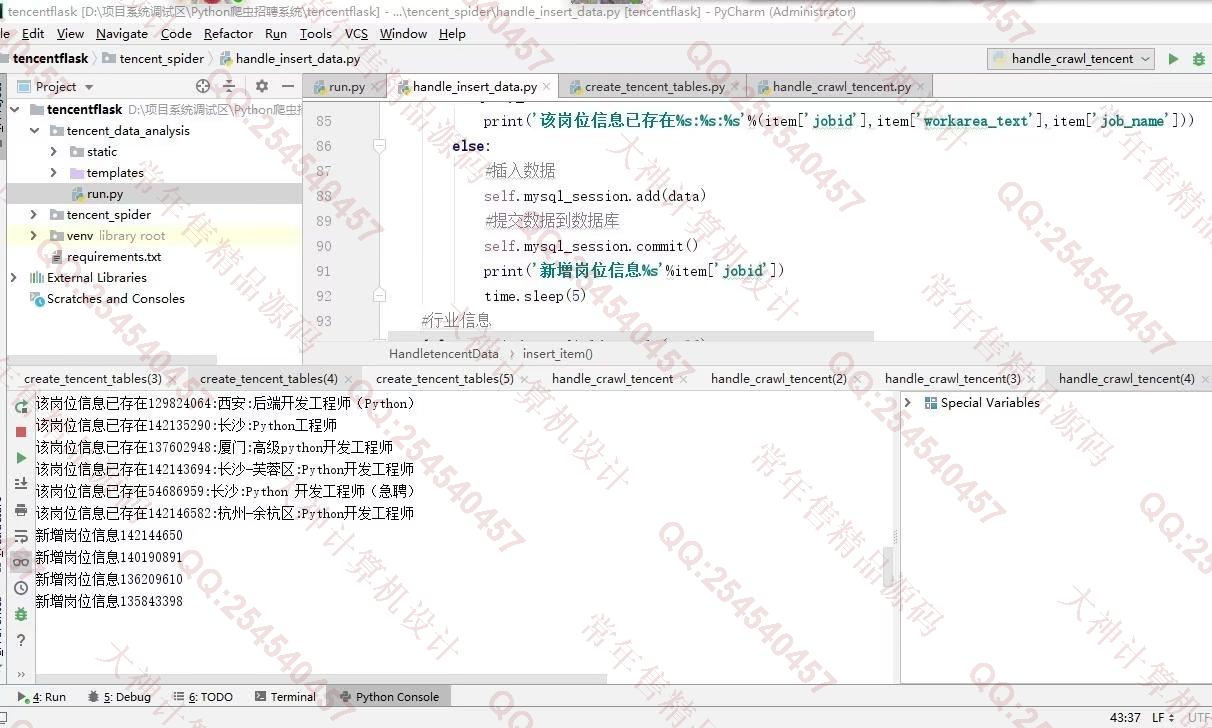
Task: Close the run.py editor tab
Action: pos(376,87)
